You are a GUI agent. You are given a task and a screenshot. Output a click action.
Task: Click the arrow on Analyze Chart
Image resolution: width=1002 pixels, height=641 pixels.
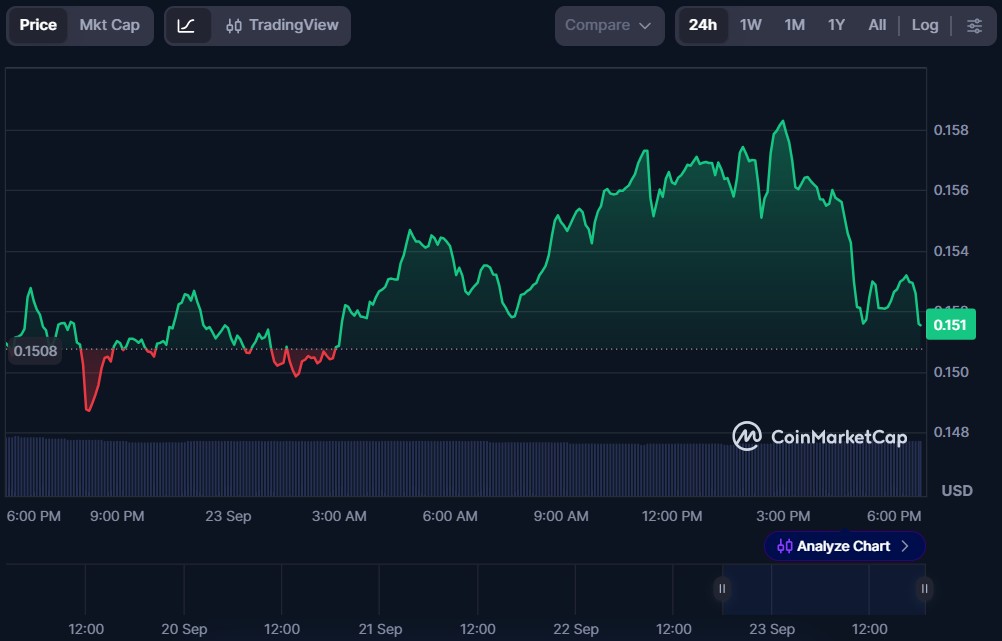coord(905,546)
